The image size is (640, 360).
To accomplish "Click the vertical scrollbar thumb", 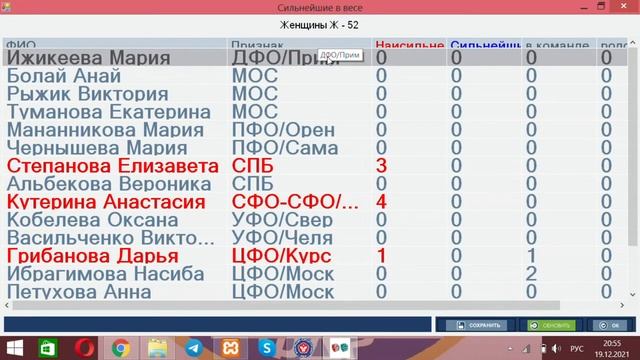I will (x=633, y=147).
